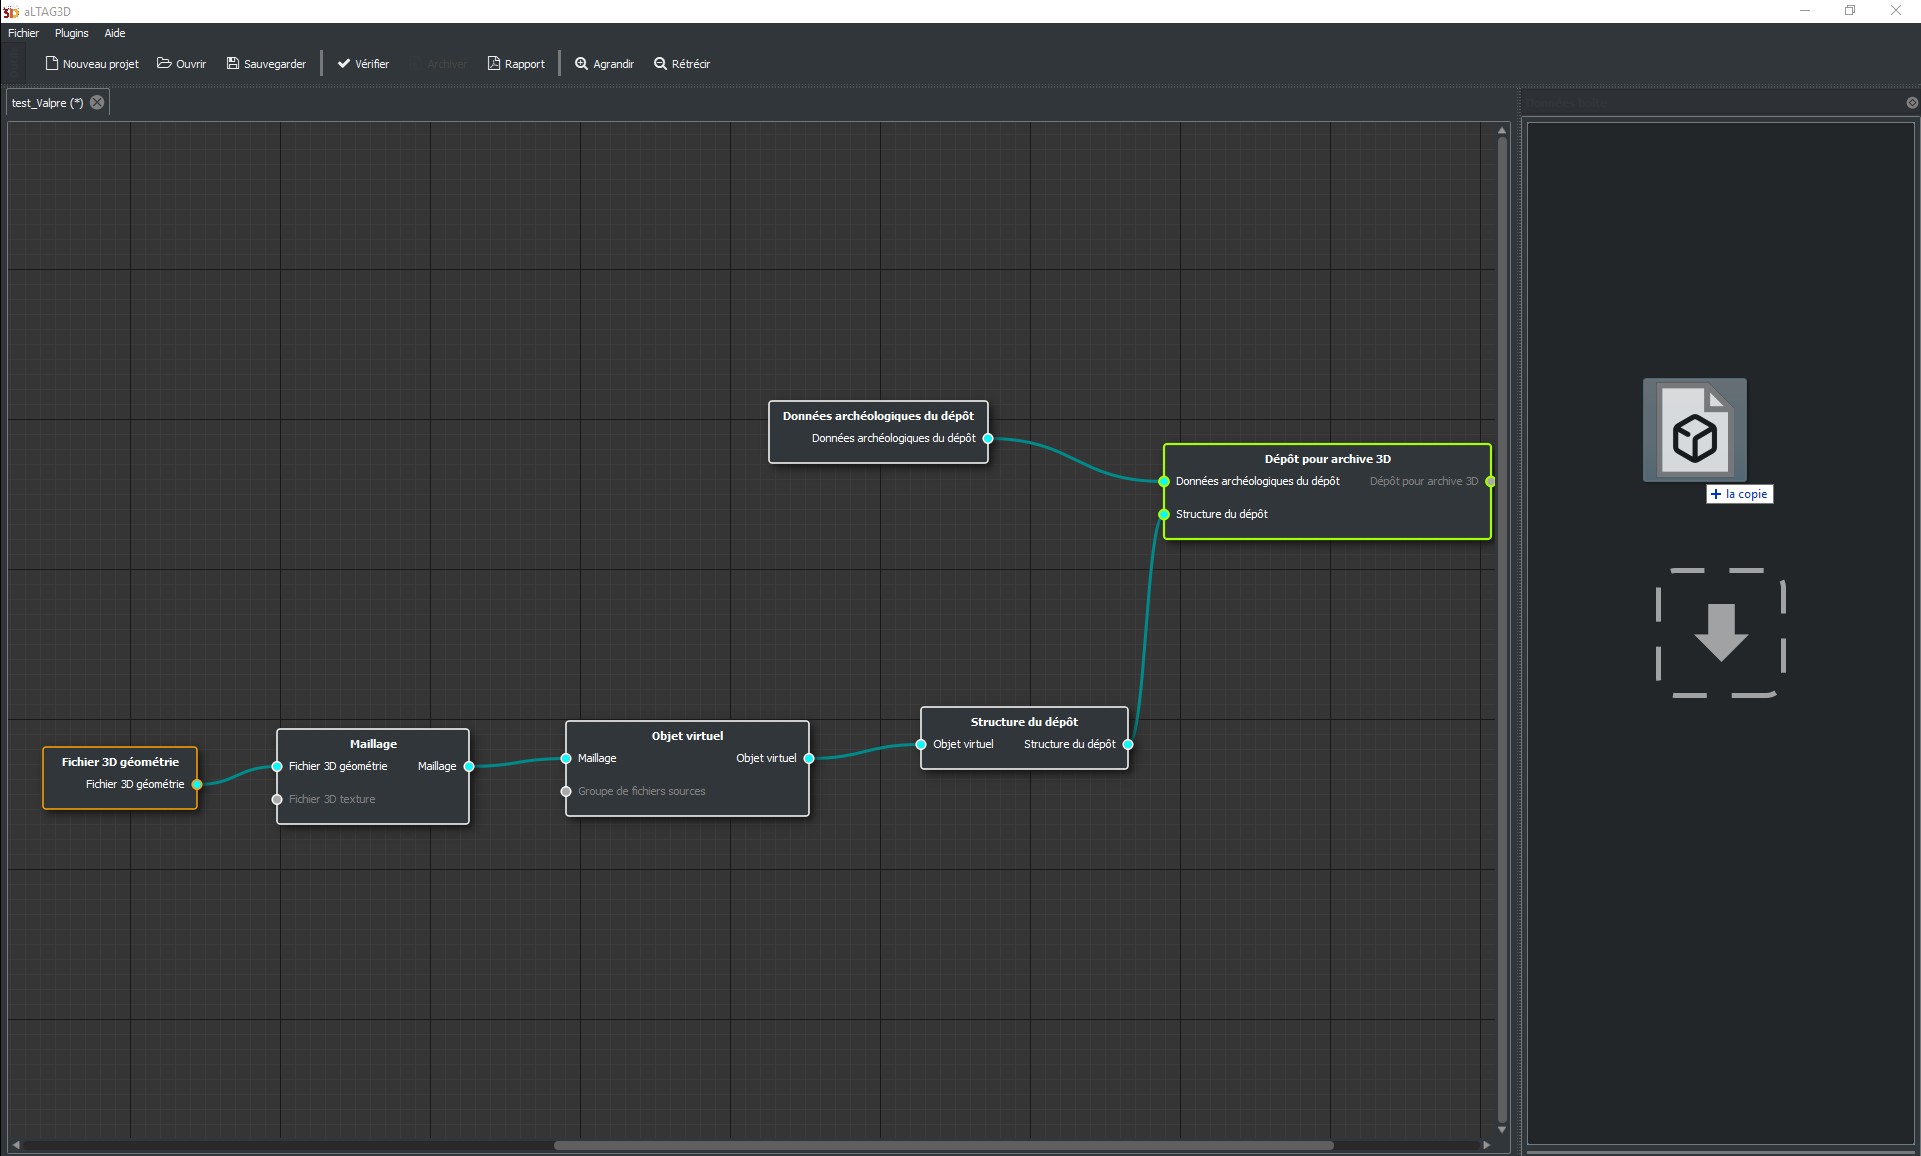The width and height of the screenshot is (1921, 1156).
Task: Open the Fichier menu
Action: [23, 33]
